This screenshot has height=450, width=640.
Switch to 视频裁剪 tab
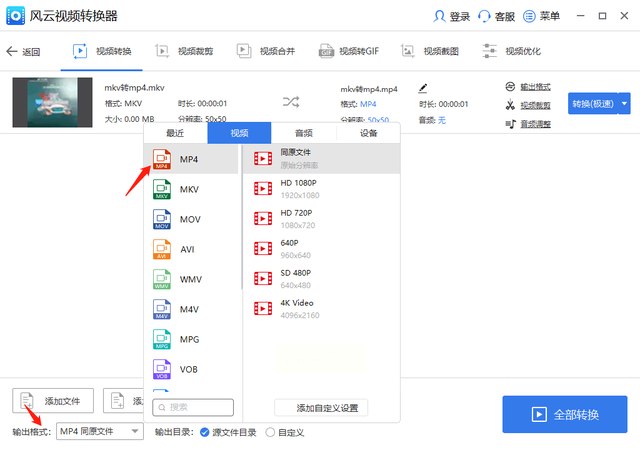(x=184, y=51)
